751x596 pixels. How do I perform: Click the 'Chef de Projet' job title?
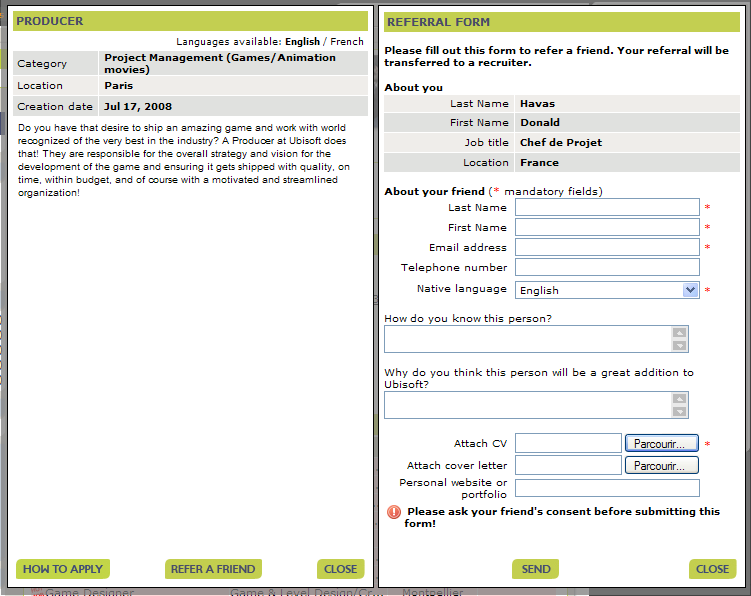pos(561,143)
